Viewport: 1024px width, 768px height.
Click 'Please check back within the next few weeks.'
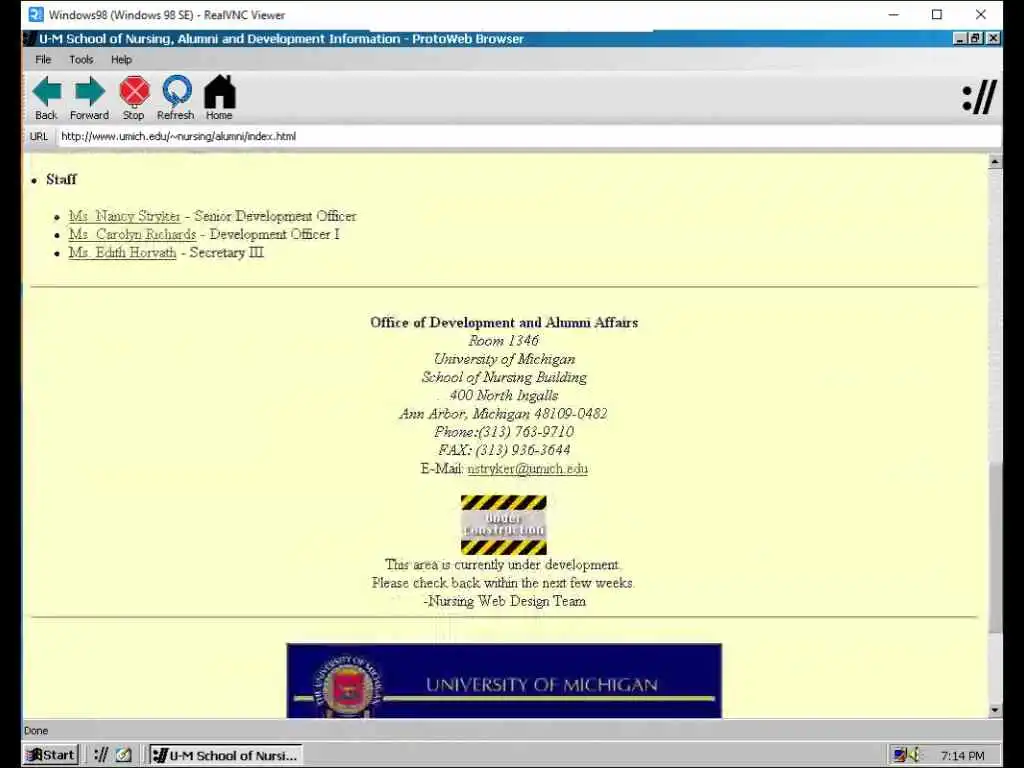pyautogui.click(x=503, y=583)
